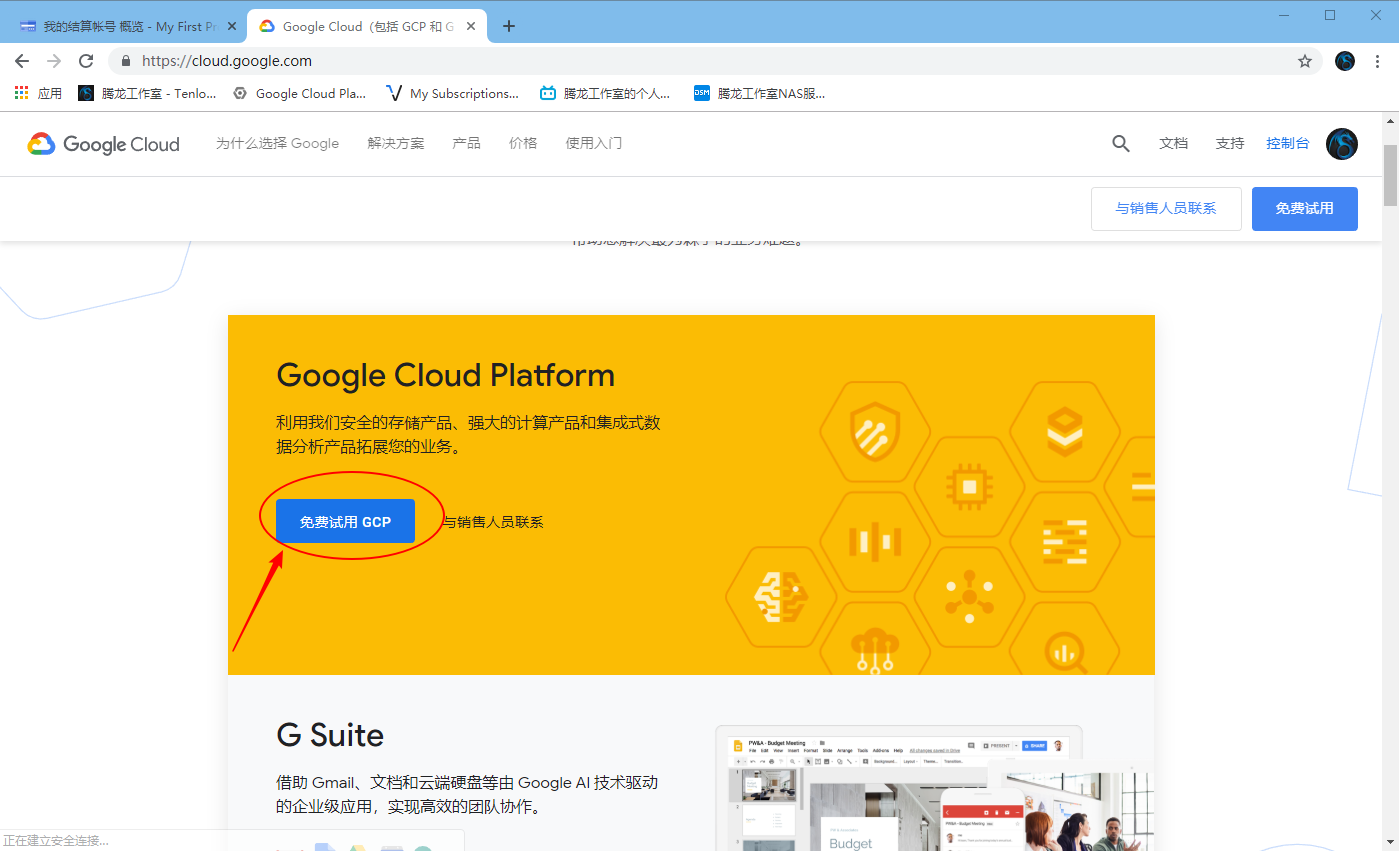1399x851 pixels.
Task: Open 腾龙工作室NAS服... bookmark
Action: point(760,93)
